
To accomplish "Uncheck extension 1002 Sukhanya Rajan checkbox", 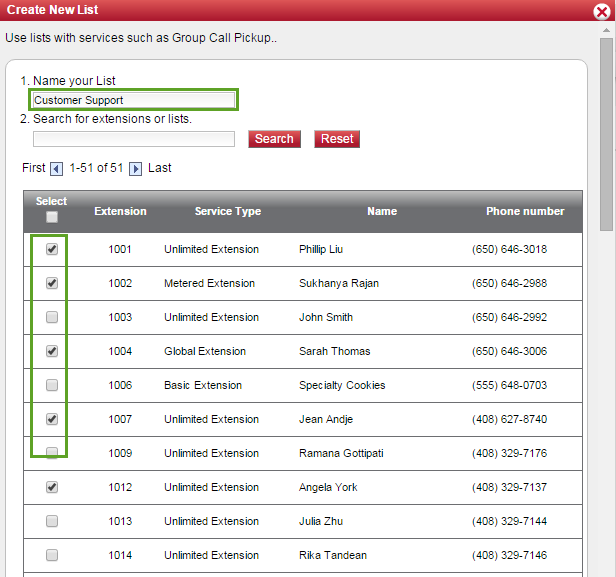I will (52, 283).
